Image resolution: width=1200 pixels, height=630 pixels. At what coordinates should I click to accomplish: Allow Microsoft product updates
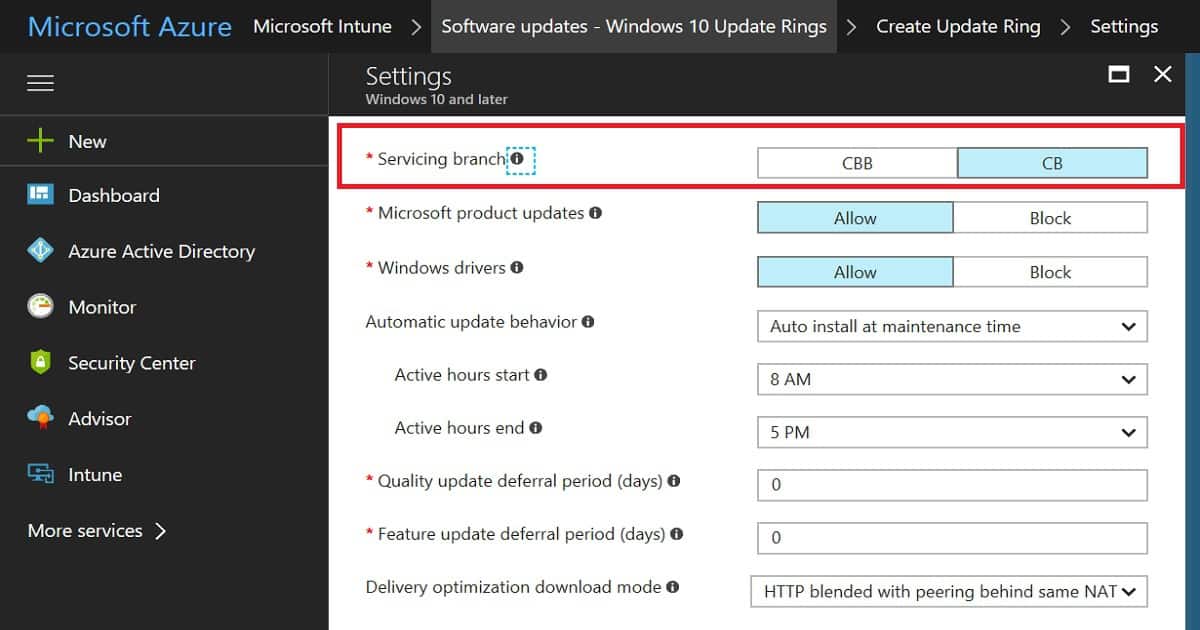(x=855, y=218)
